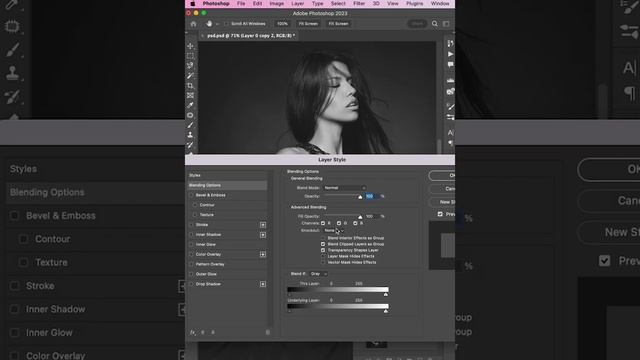This screenshot has width=640, height=360.
Task: Click the Fill Screen button
Action: tap(338, 24)
